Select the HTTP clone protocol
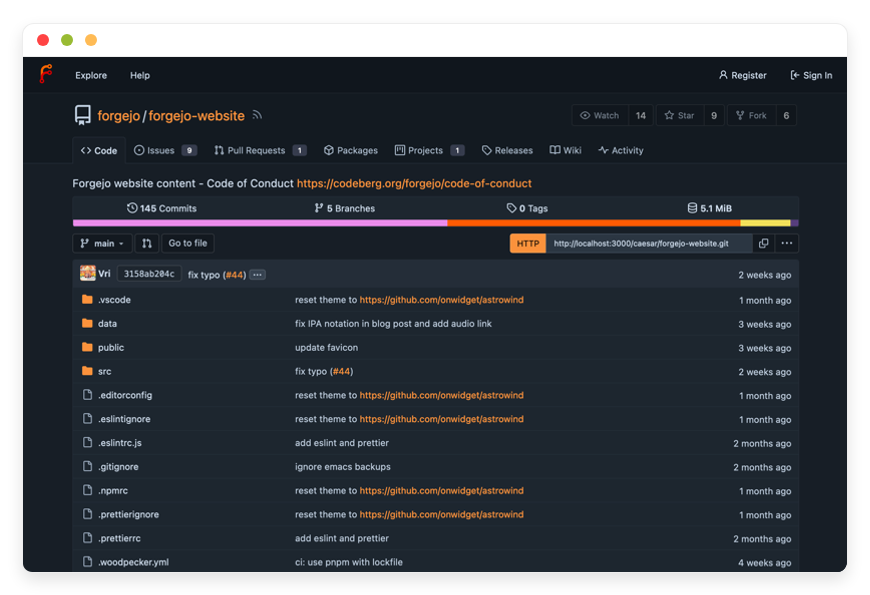This screenshot has width=870, height=595. coord(528,243)
